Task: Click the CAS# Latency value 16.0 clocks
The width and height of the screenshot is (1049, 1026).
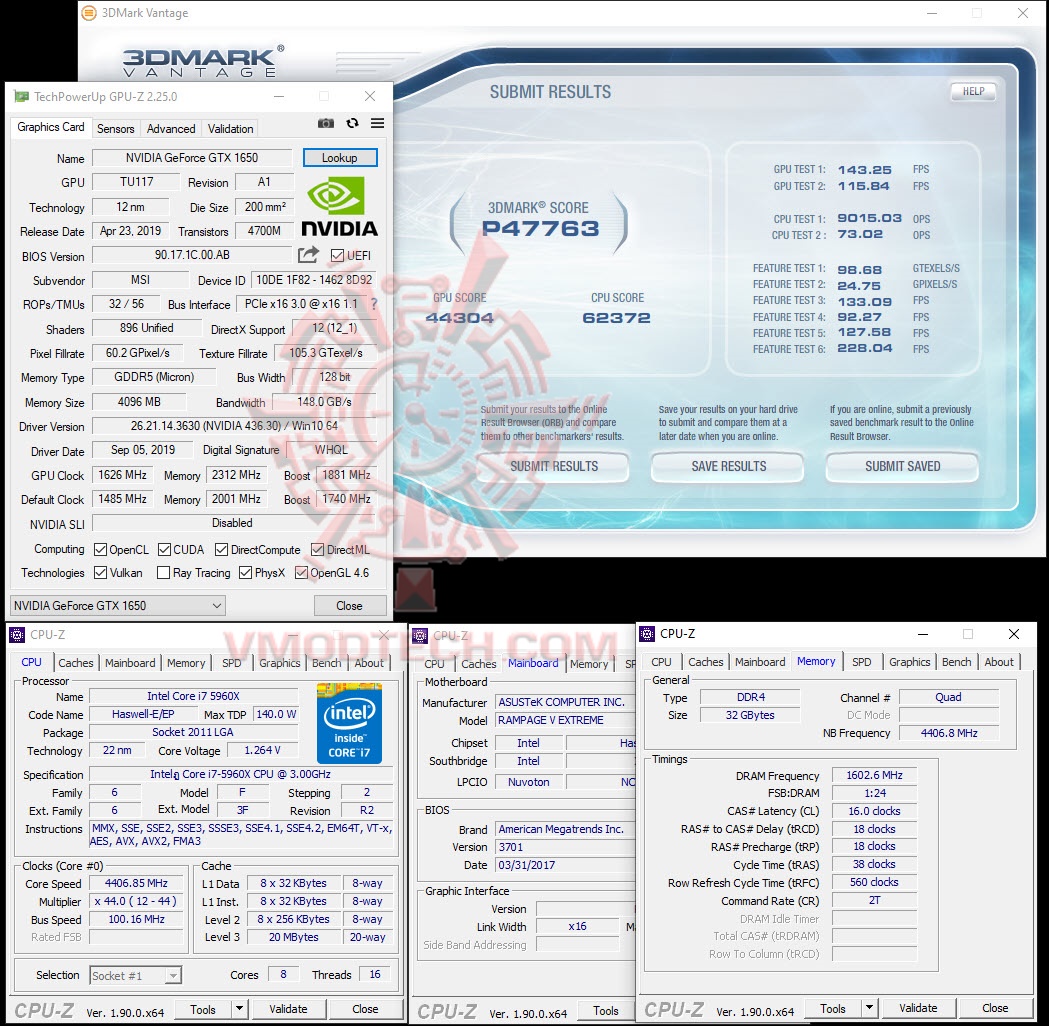Action: (874, 811)
